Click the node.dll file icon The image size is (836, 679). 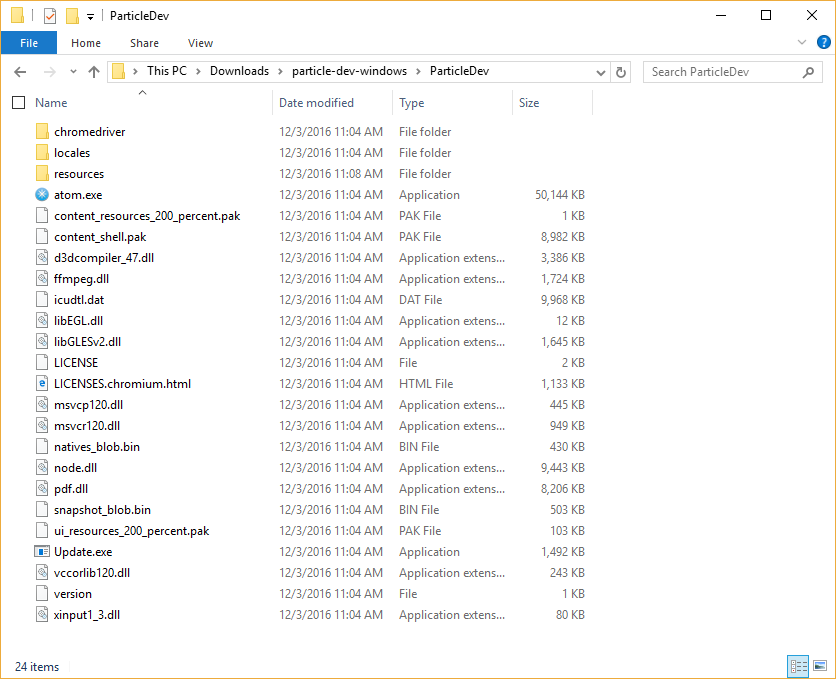[x=42, y=467]
